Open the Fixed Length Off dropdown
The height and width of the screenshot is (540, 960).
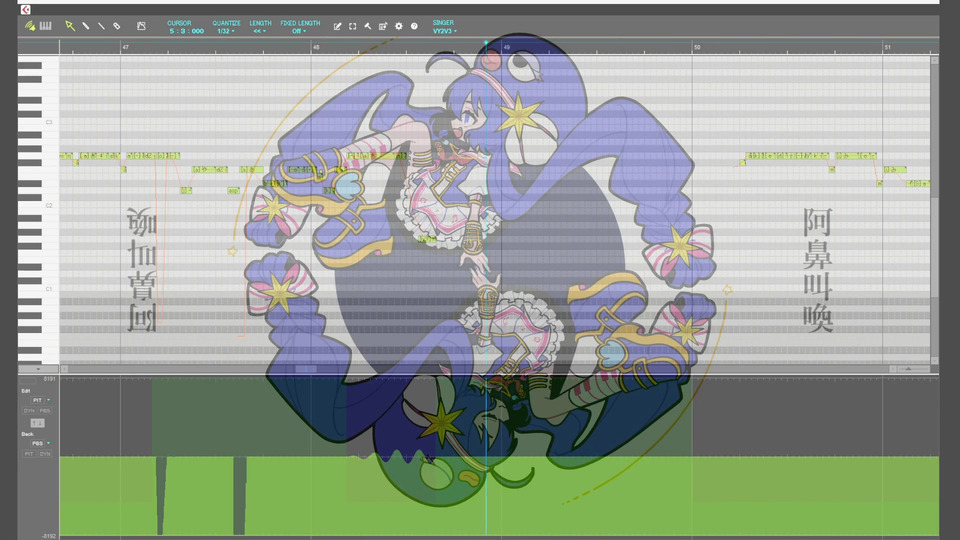[298, 31]
